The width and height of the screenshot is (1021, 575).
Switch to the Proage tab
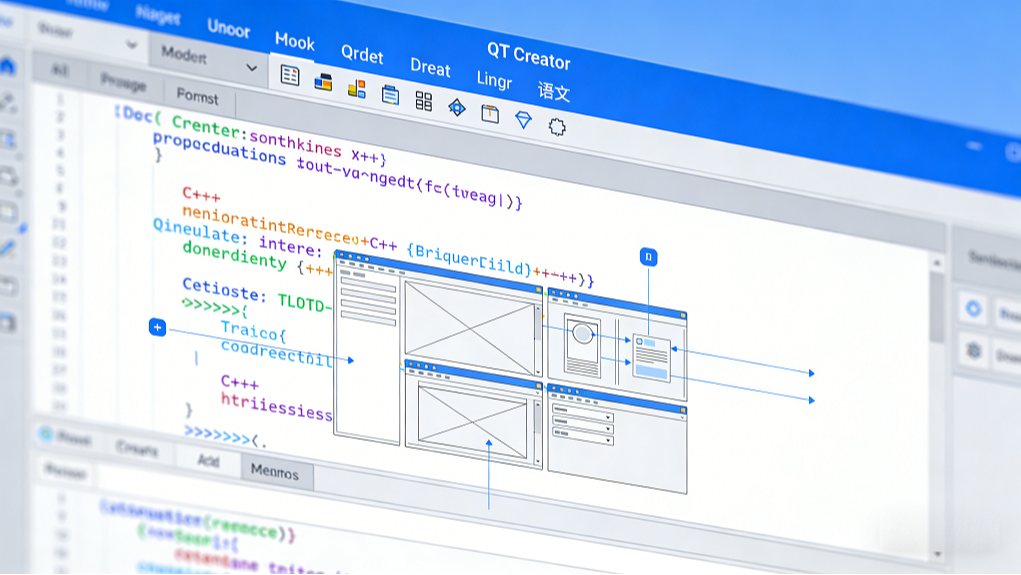click(x=123, y=83)
